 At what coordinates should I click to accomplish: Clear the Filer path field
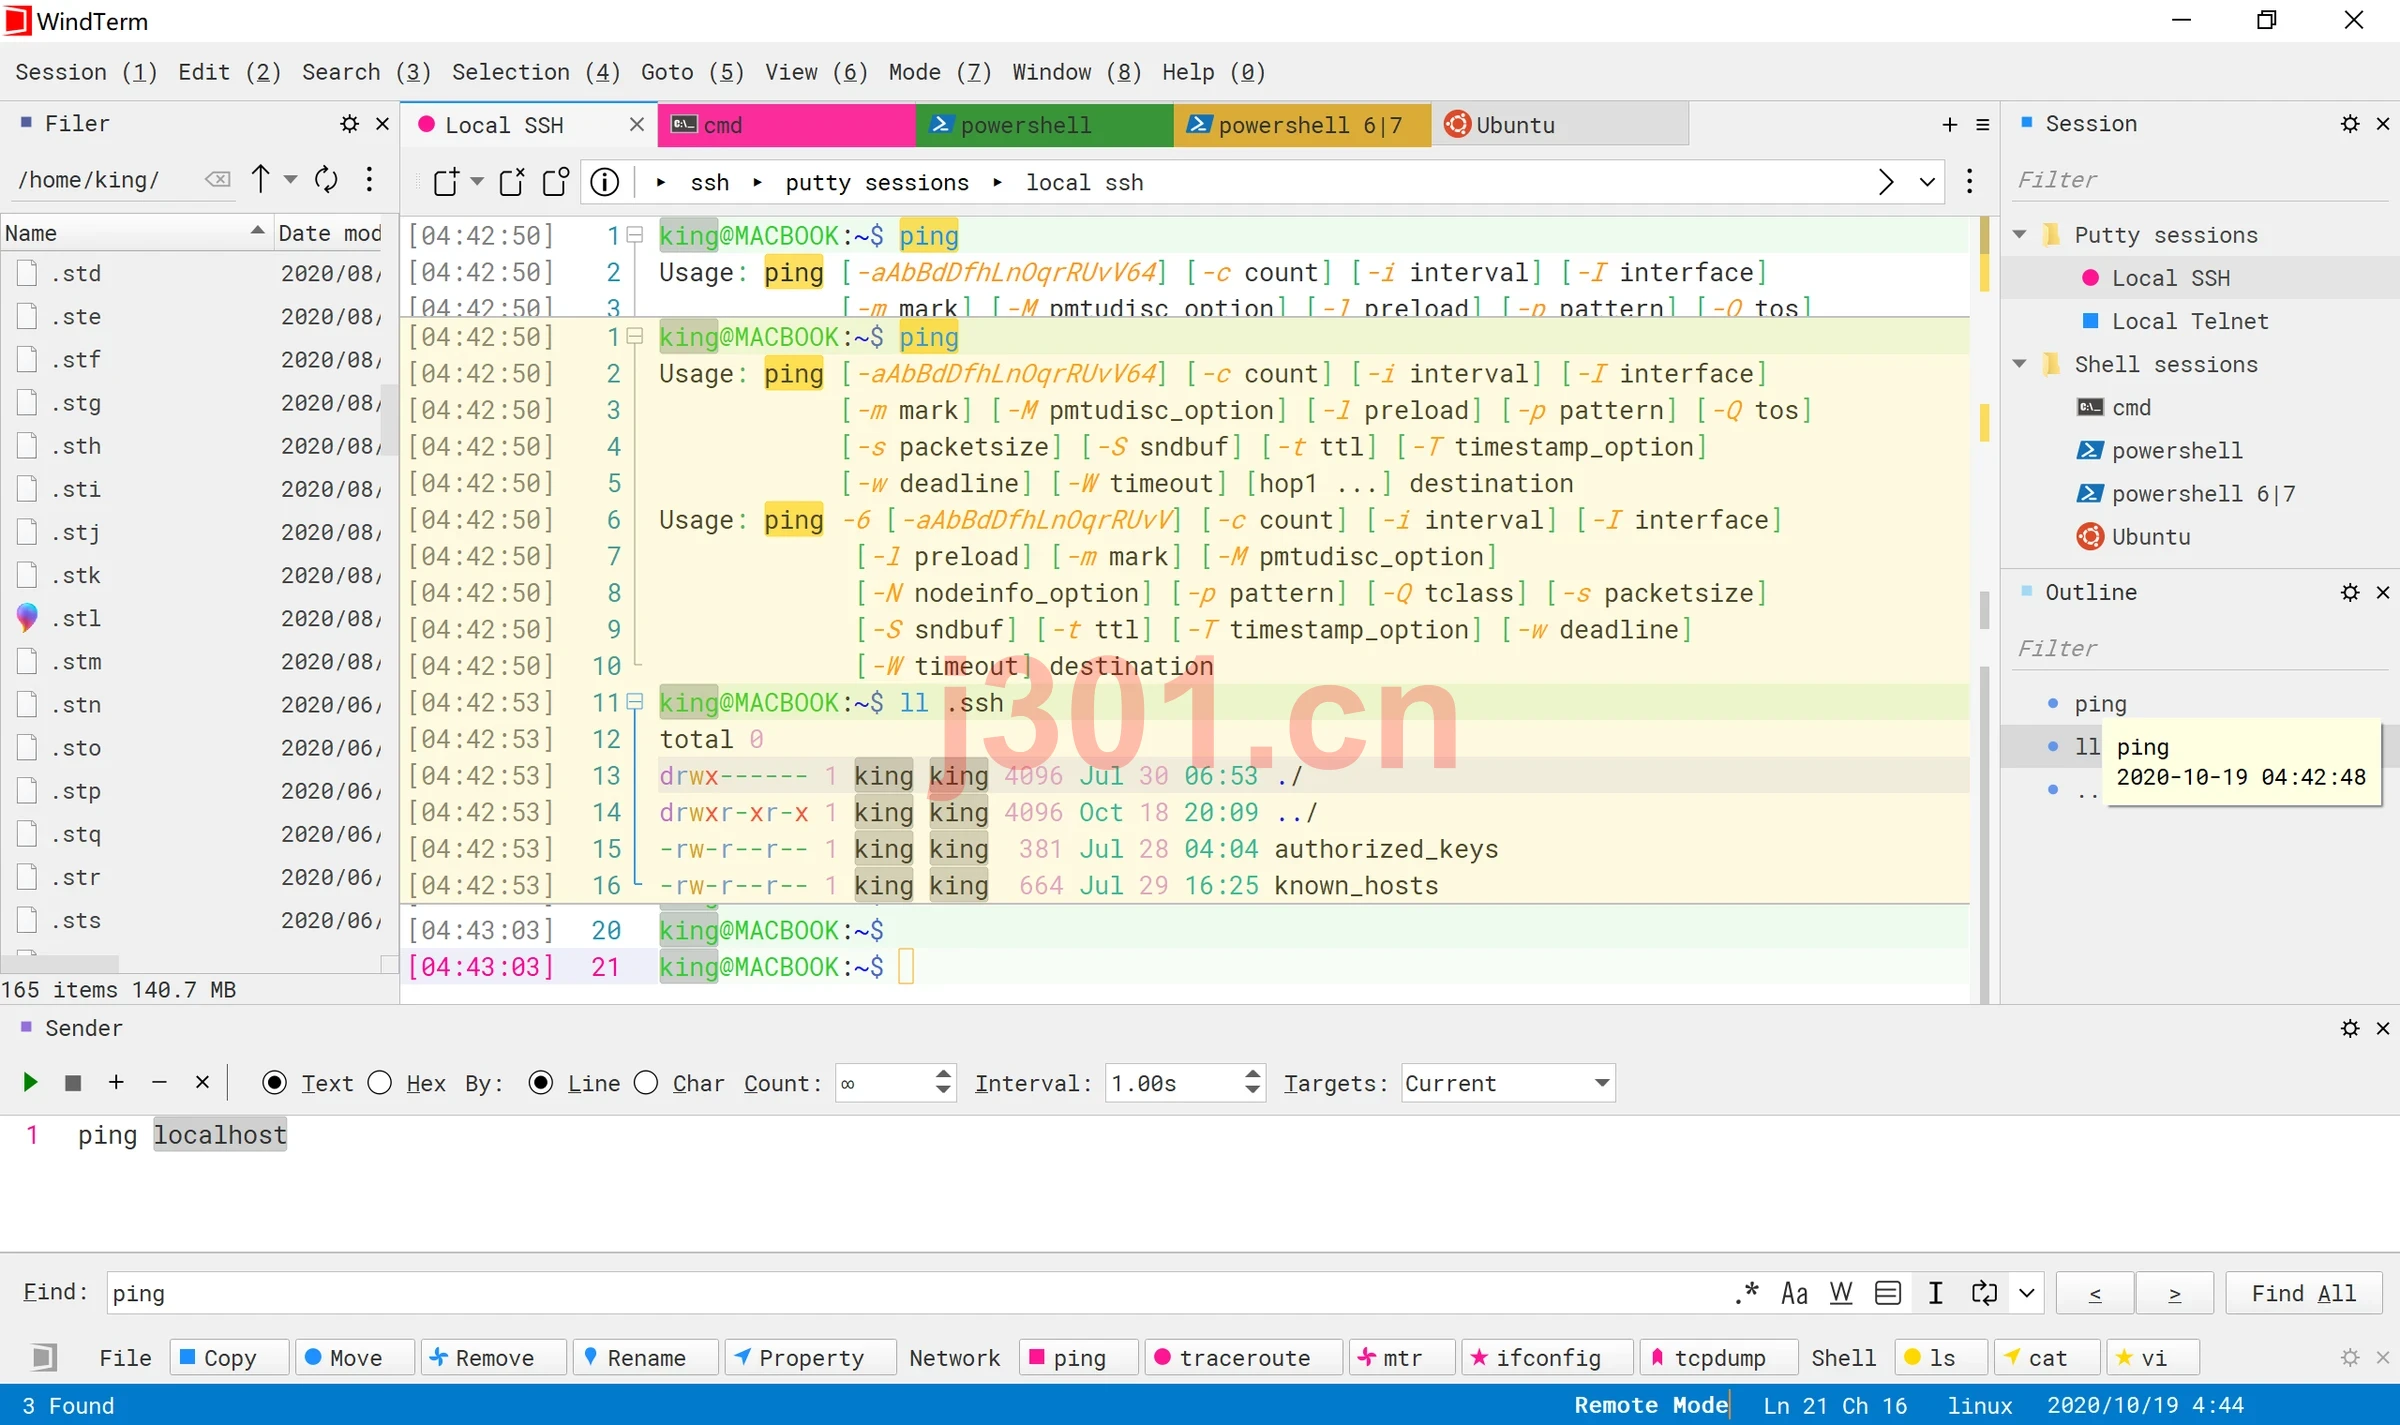coord(217,179)
